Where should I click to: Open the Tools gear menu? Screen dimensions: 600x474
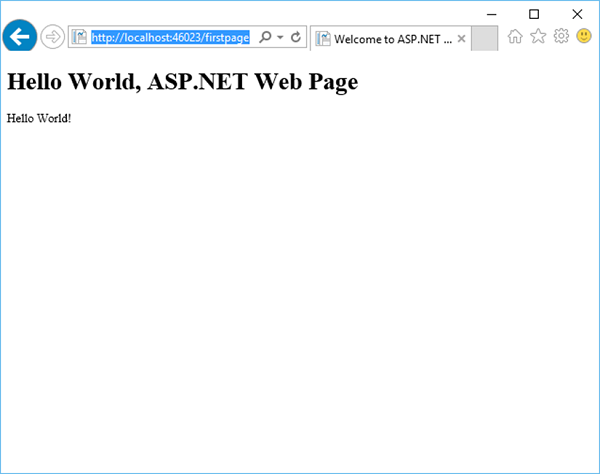[561, 37]
